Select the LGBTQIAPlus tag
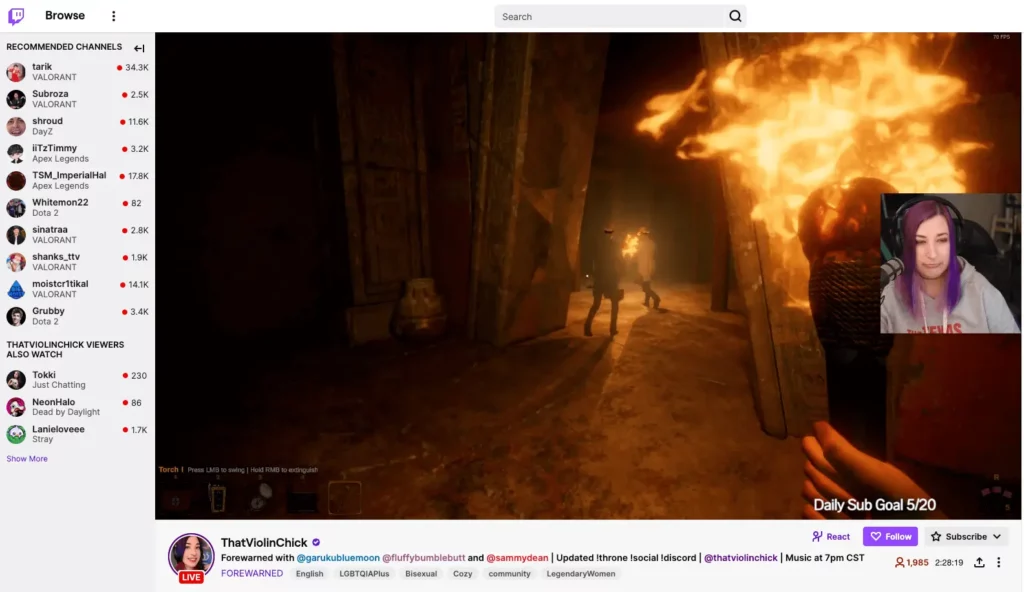The height and width of the screenshot is (592, 1024). point(364,574)
